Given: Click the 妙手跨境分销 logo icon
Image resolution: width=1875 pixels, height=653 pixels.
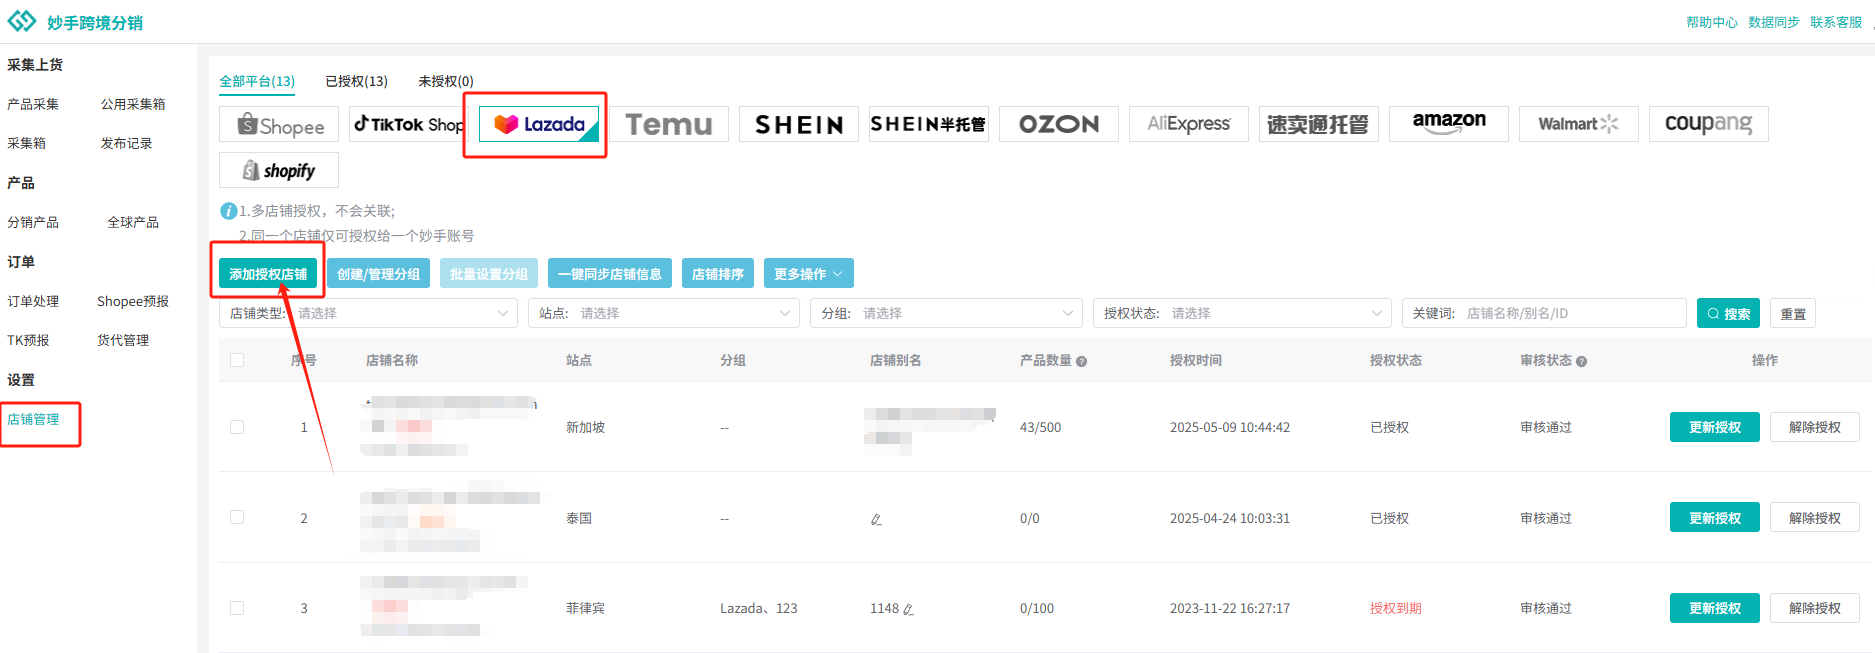Looking at the screenshot, I should (x=21, y=21).
